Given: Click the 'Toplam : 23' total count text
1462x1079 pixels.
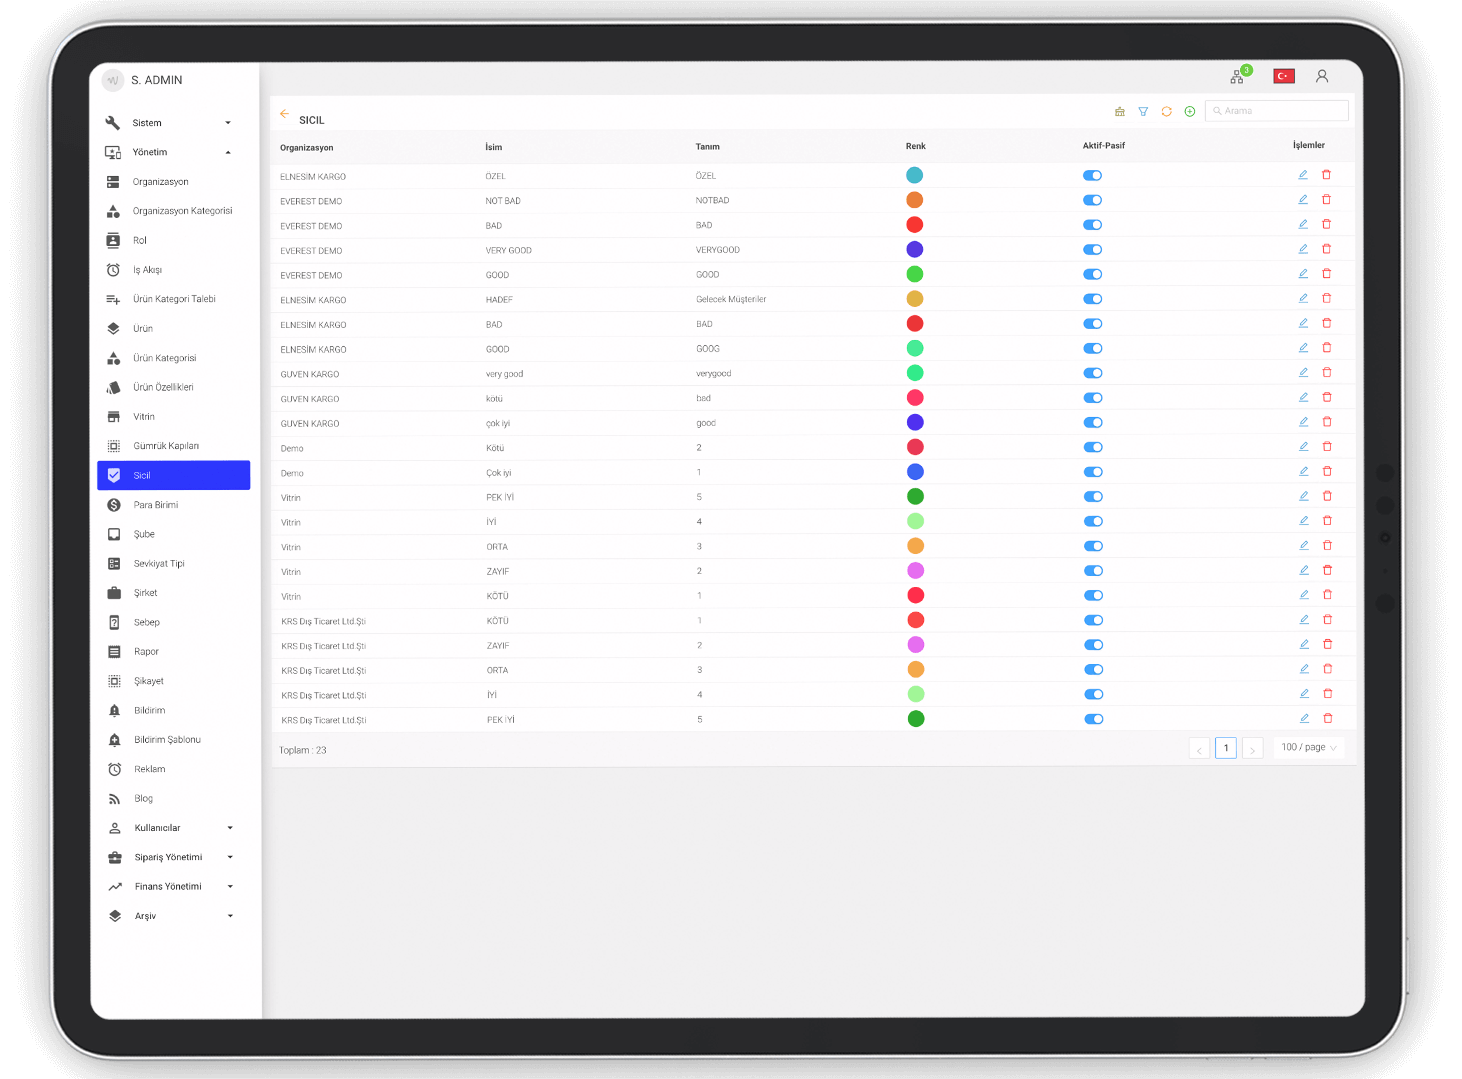Looking at the screenshot, I should tap(303, 750).
